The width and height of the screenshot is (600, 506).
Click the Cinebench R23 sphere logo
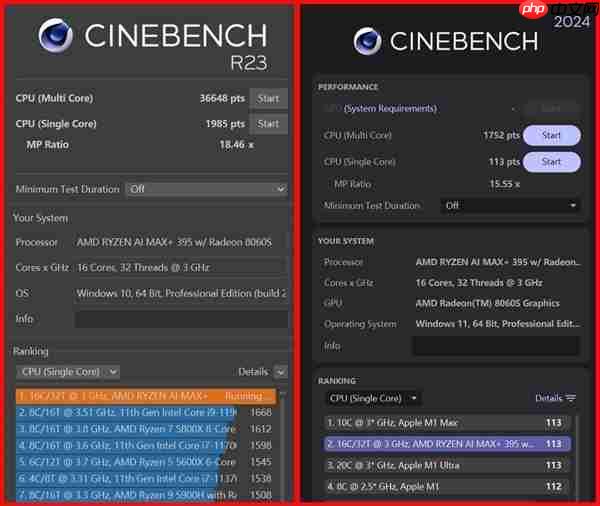coord(57,37)
